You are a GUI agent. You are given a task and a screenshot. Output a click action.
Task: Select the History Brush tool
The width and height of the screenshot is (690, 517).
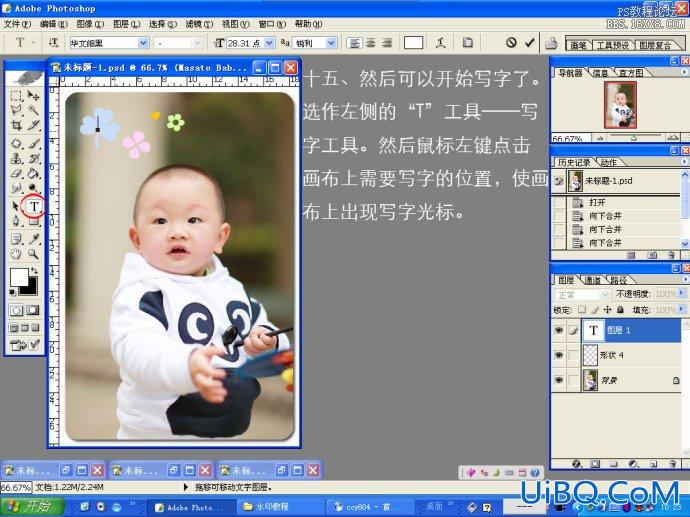[x=33, y=158]
